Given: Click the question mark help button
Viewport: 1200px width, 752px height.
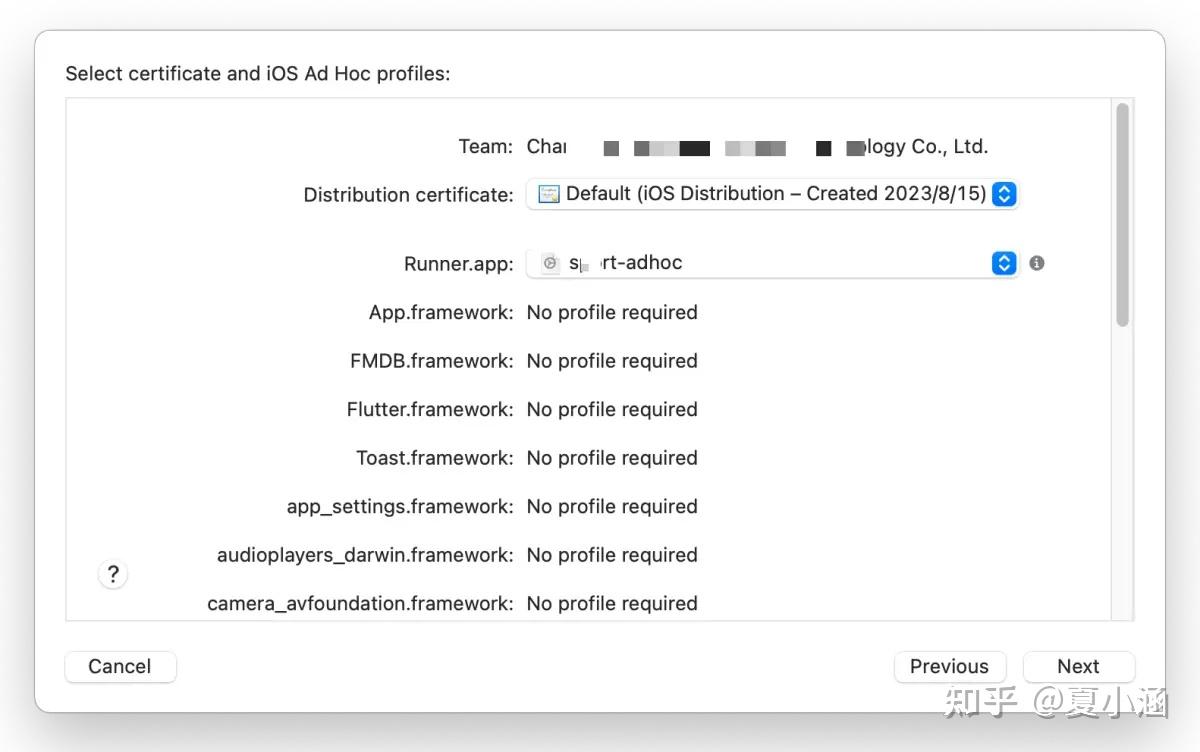Looking at the screenshot, I should (x=113, y=574).
